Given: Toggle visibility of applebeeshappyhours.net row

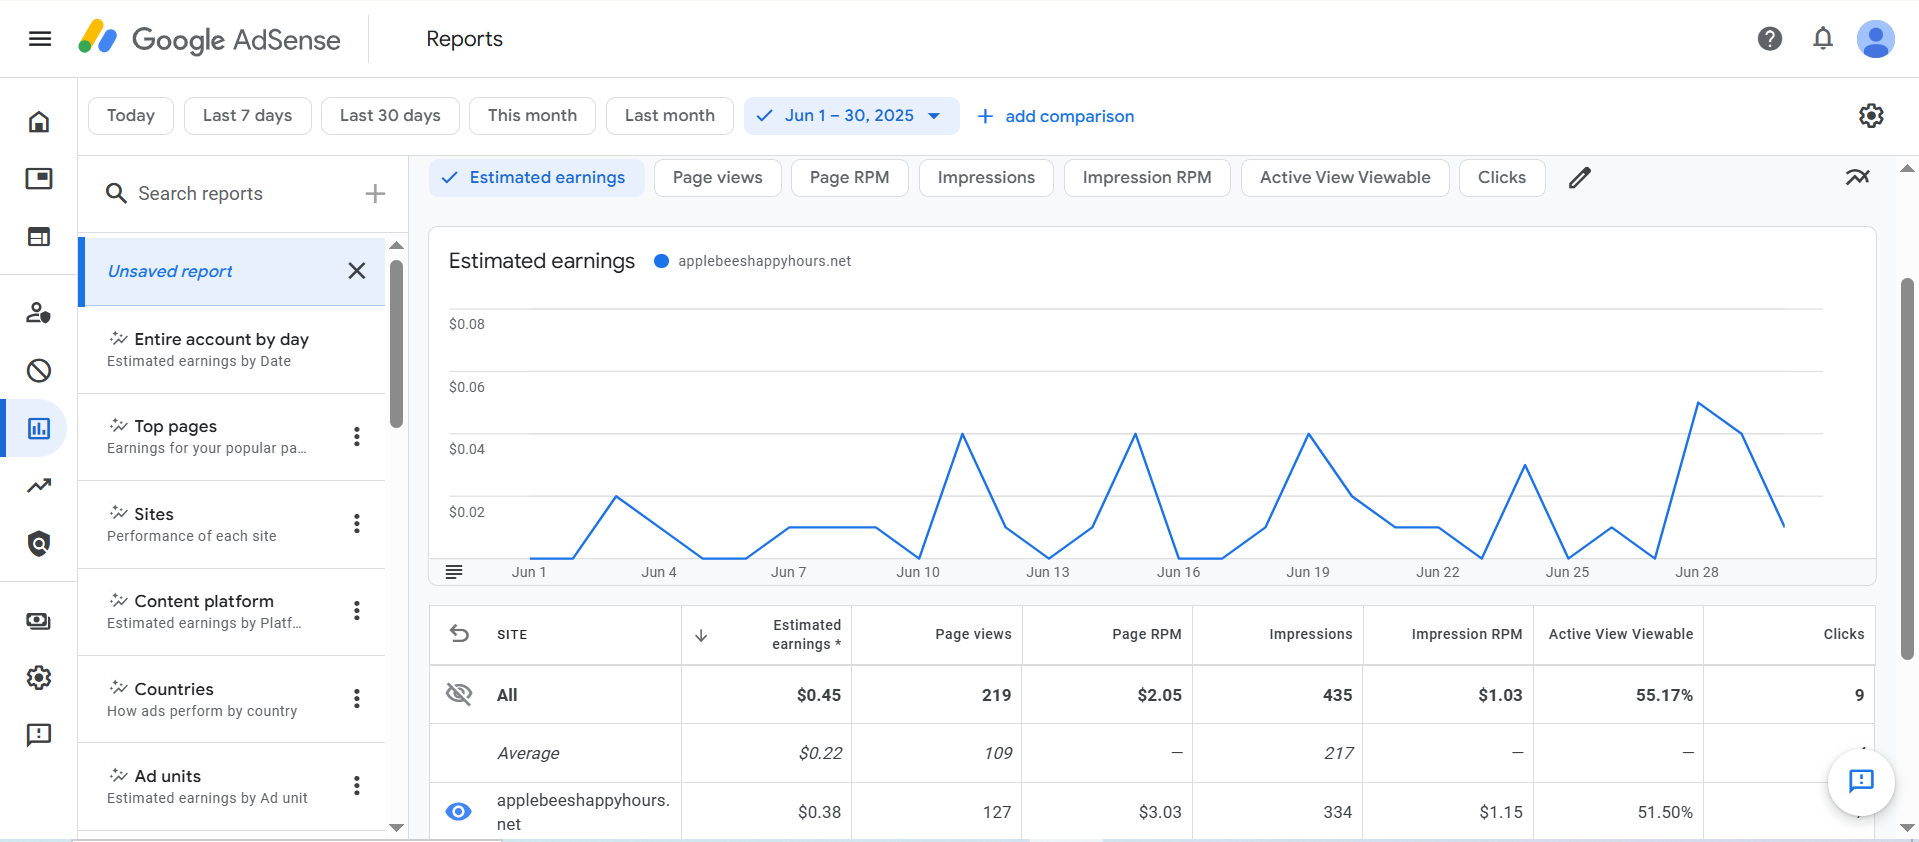Looking at the screenshot, I should tap(459, 812).
